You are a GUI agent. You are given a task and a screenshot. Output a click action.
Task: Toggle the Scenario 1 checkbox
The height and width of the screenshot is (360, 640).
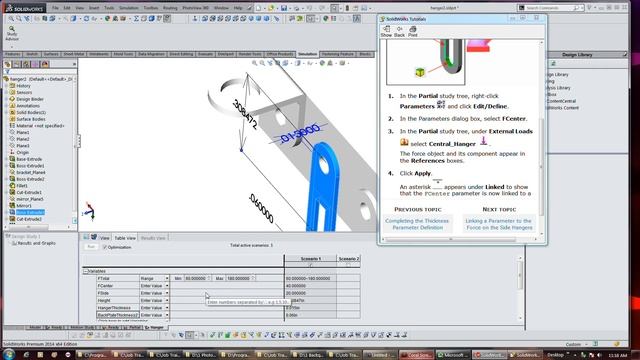[x=310, y=265]
